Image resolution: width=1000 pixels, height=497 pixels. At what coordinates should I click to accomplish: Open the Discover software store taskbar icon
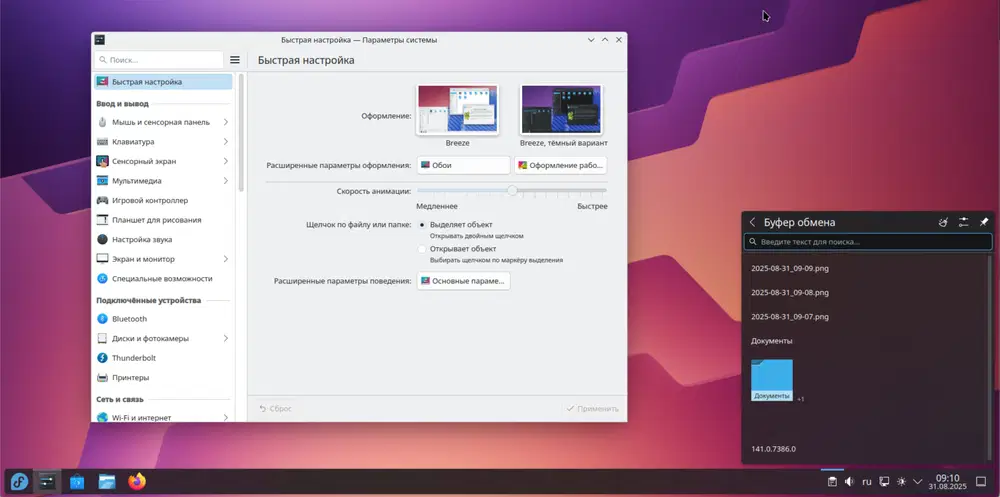coord(77,481)
